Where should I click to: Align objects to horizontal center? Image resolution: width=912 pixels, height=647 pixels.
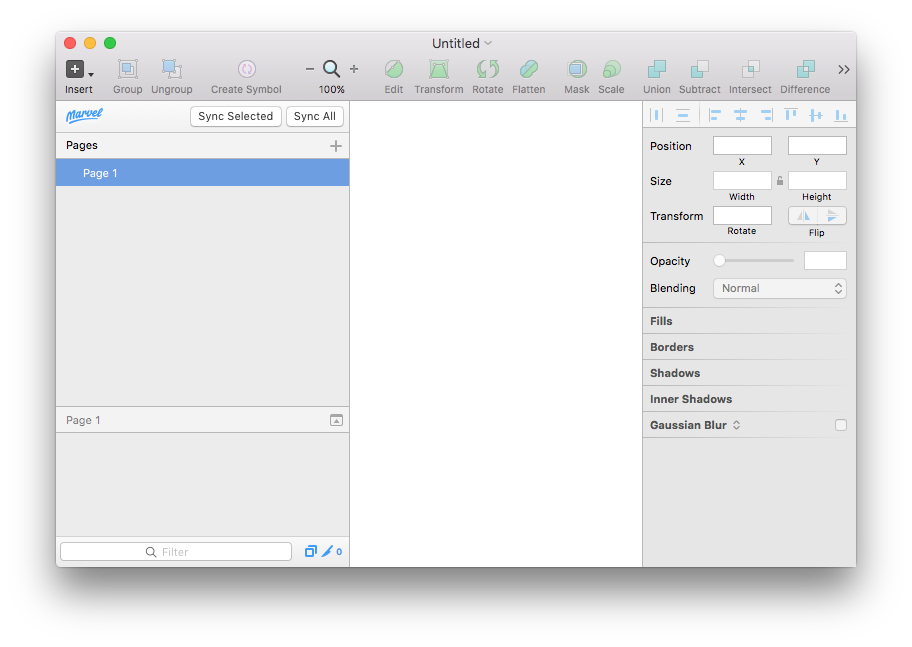pyautogui.click(x=740, y=115)
